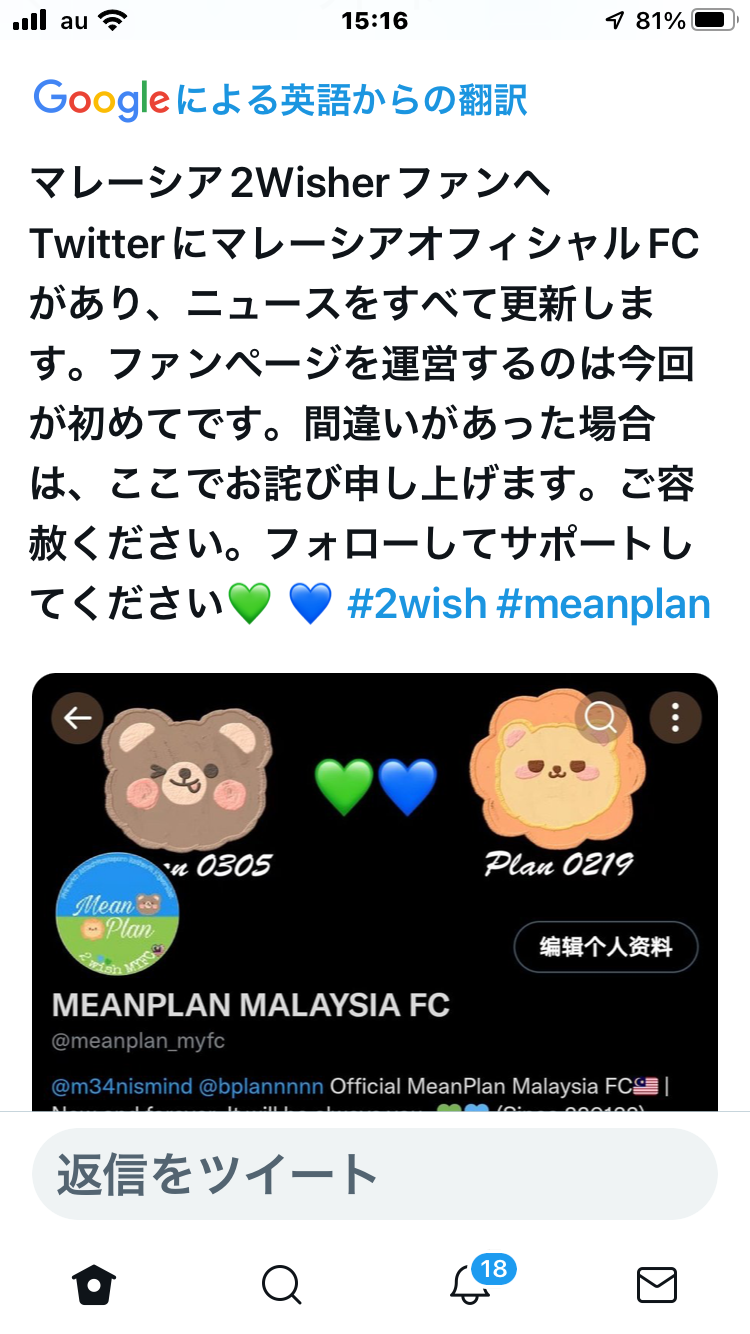This screenshot has height=1334, width=750.
Task: Open the Messages envelope icon
Action: pos(657,1284)
